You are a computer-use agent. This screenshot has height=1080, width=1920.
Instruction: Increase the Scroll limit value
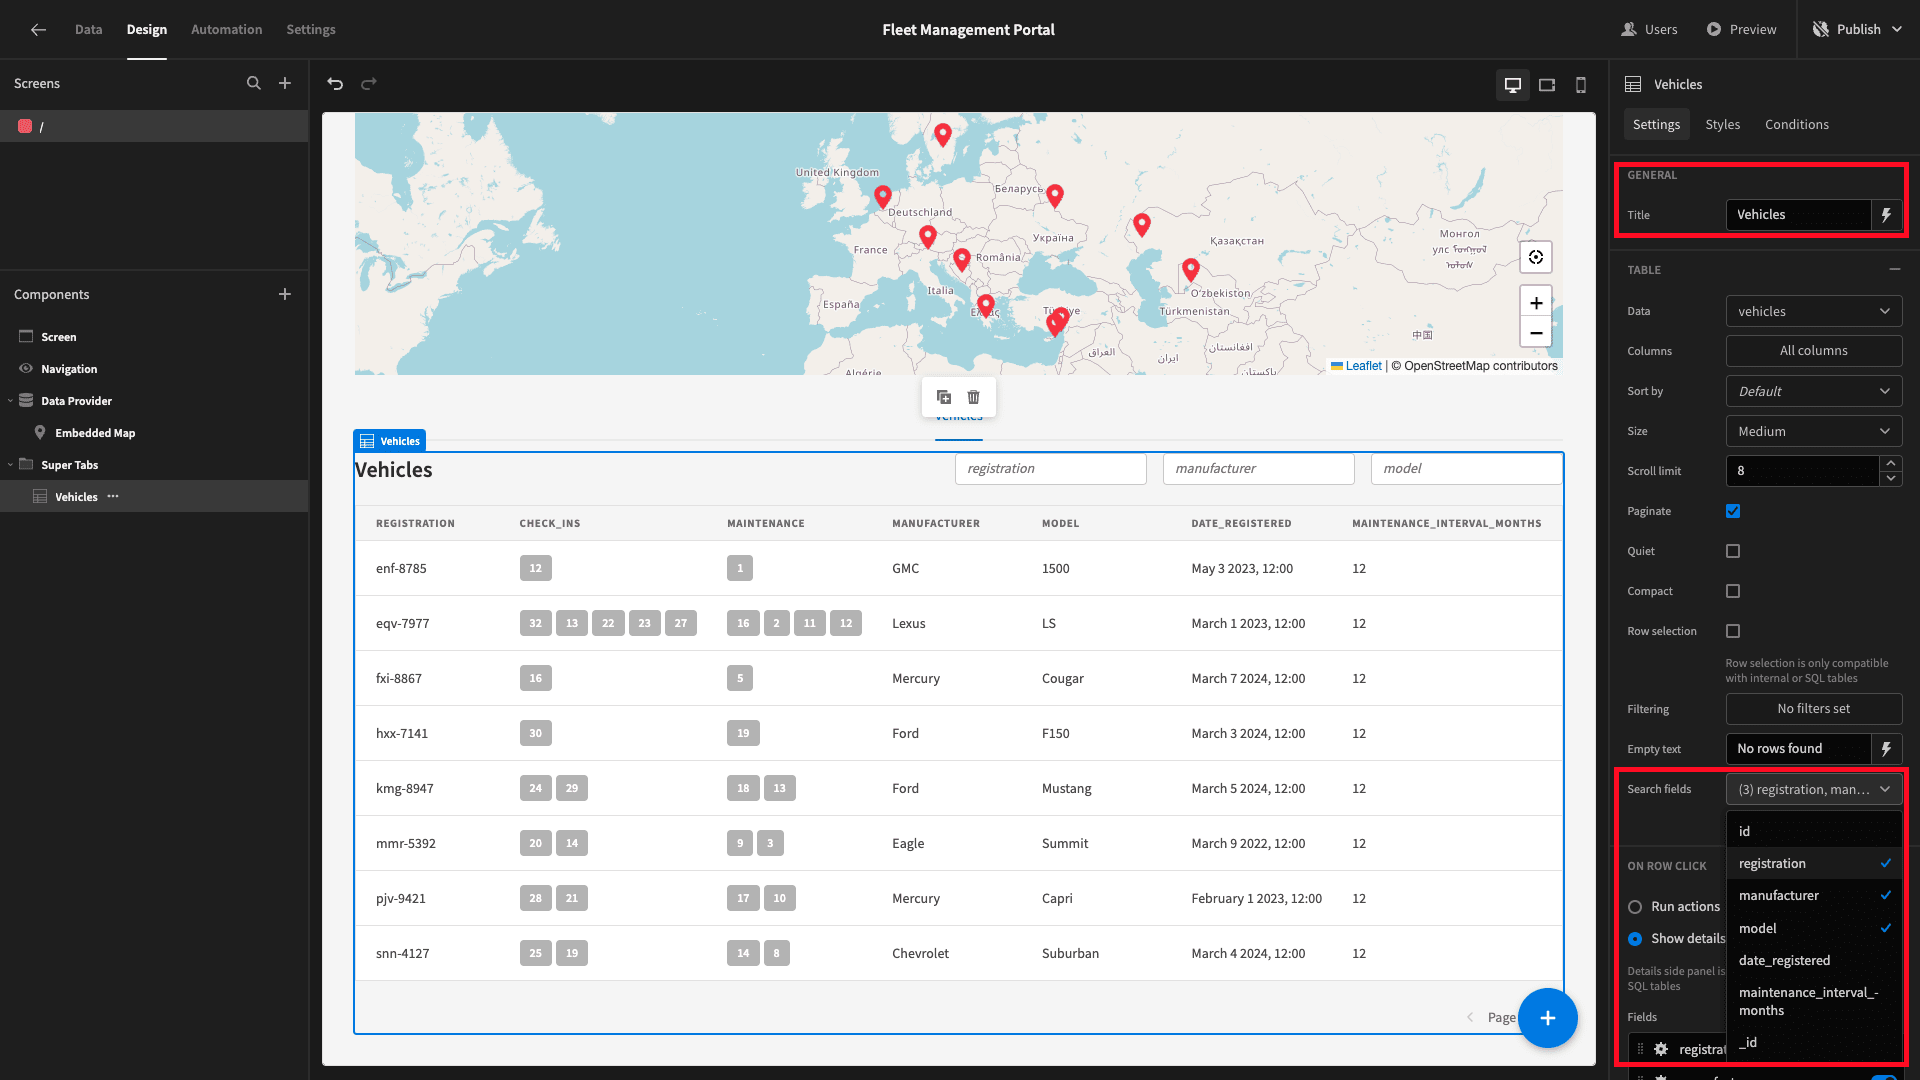point(1890,464)
